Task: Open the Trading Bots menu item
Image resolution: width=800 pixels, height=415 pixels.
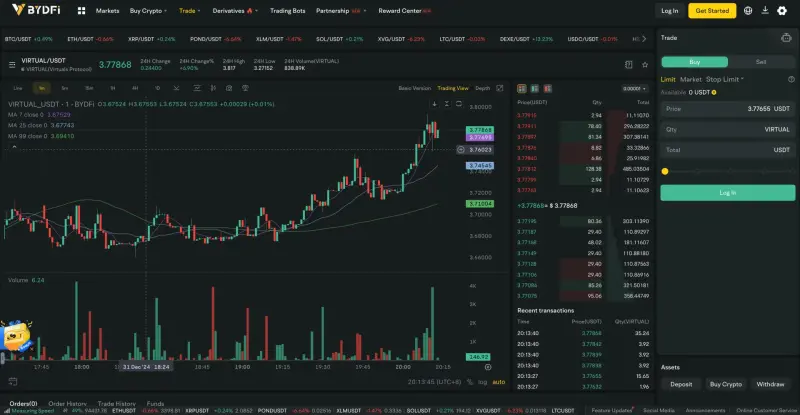Action: coord(288,10)
